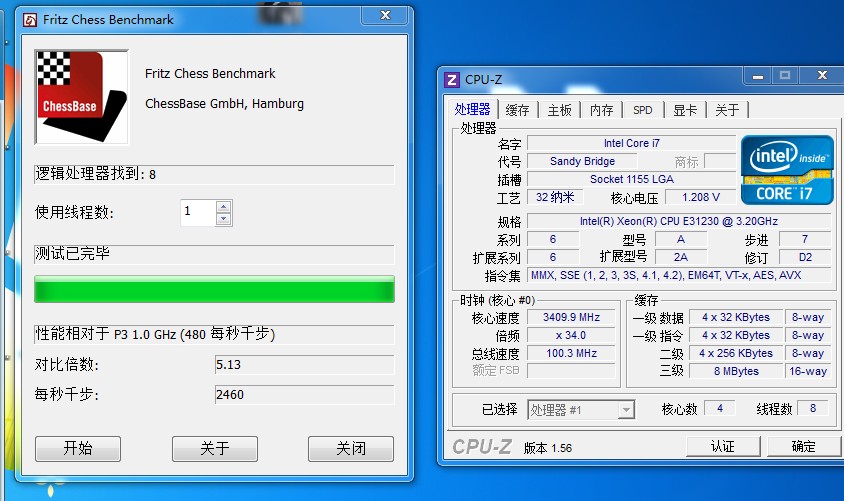Click the 'Sandy Bridge' code name field
This screenshot has height=501, width=844.
point(582,161)
